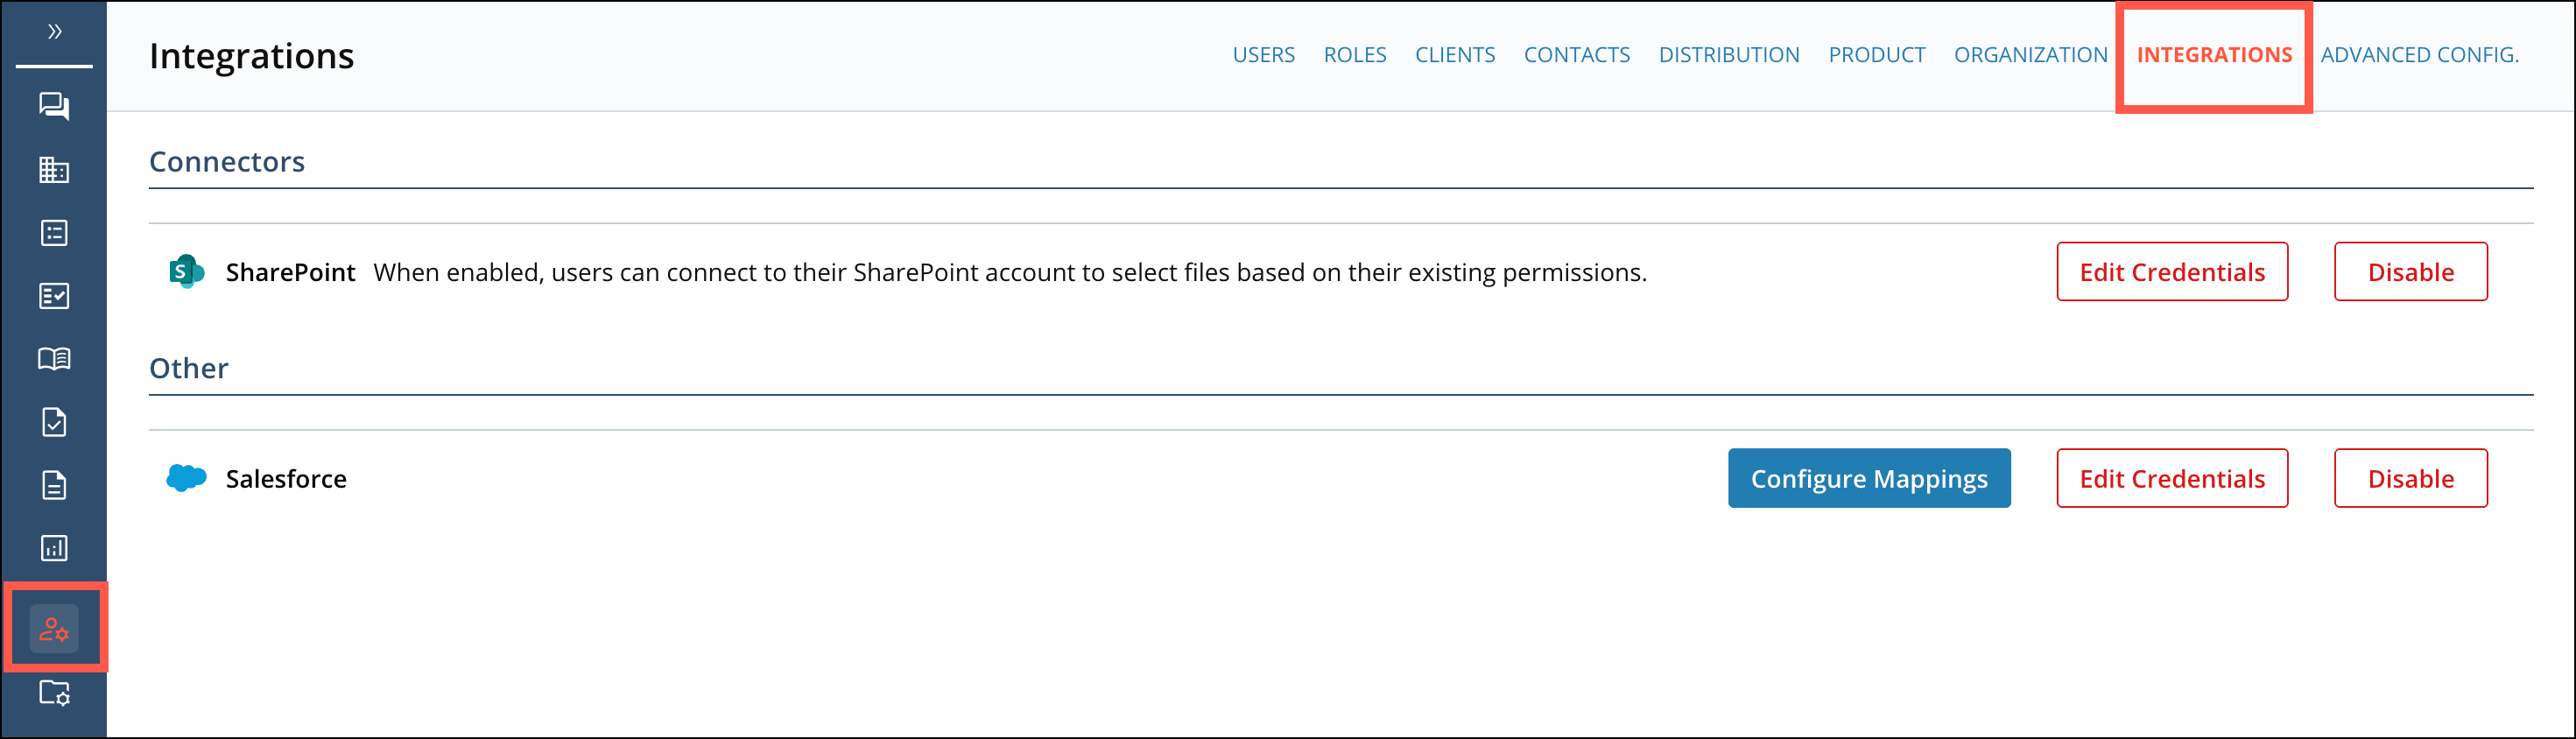2576x739 pixels.
Task: Open the DISTRIBUTION tab
Action: click(x=1728, y=55)
